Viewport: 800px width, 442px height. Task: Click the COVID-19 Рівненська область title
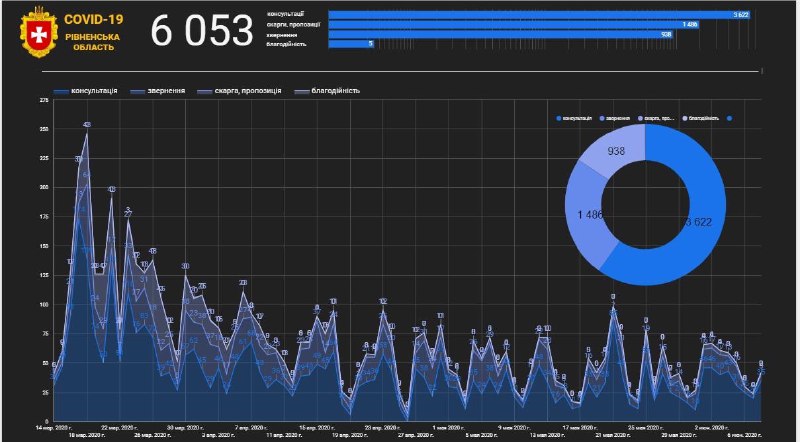click(x=95, y=32)
